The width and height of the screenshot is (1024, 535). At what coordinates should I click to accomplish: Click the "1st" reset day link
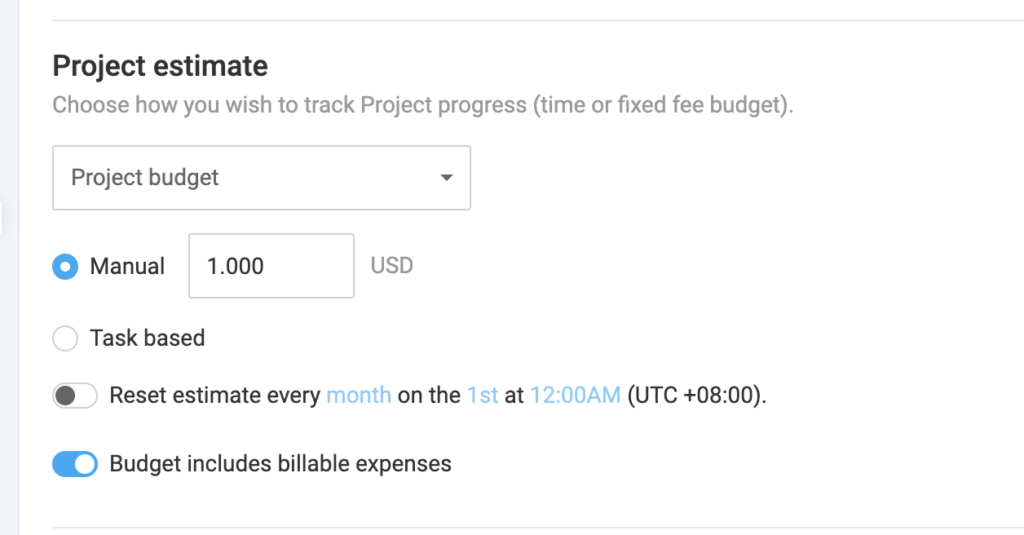482,395
